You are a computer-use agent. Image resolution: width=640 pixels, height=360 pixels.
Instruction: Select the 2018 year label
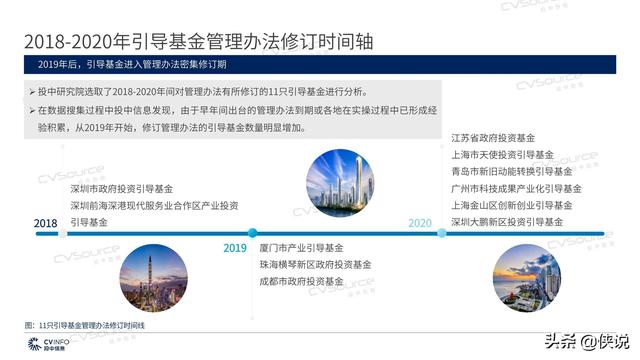click(x=45, y=223)
